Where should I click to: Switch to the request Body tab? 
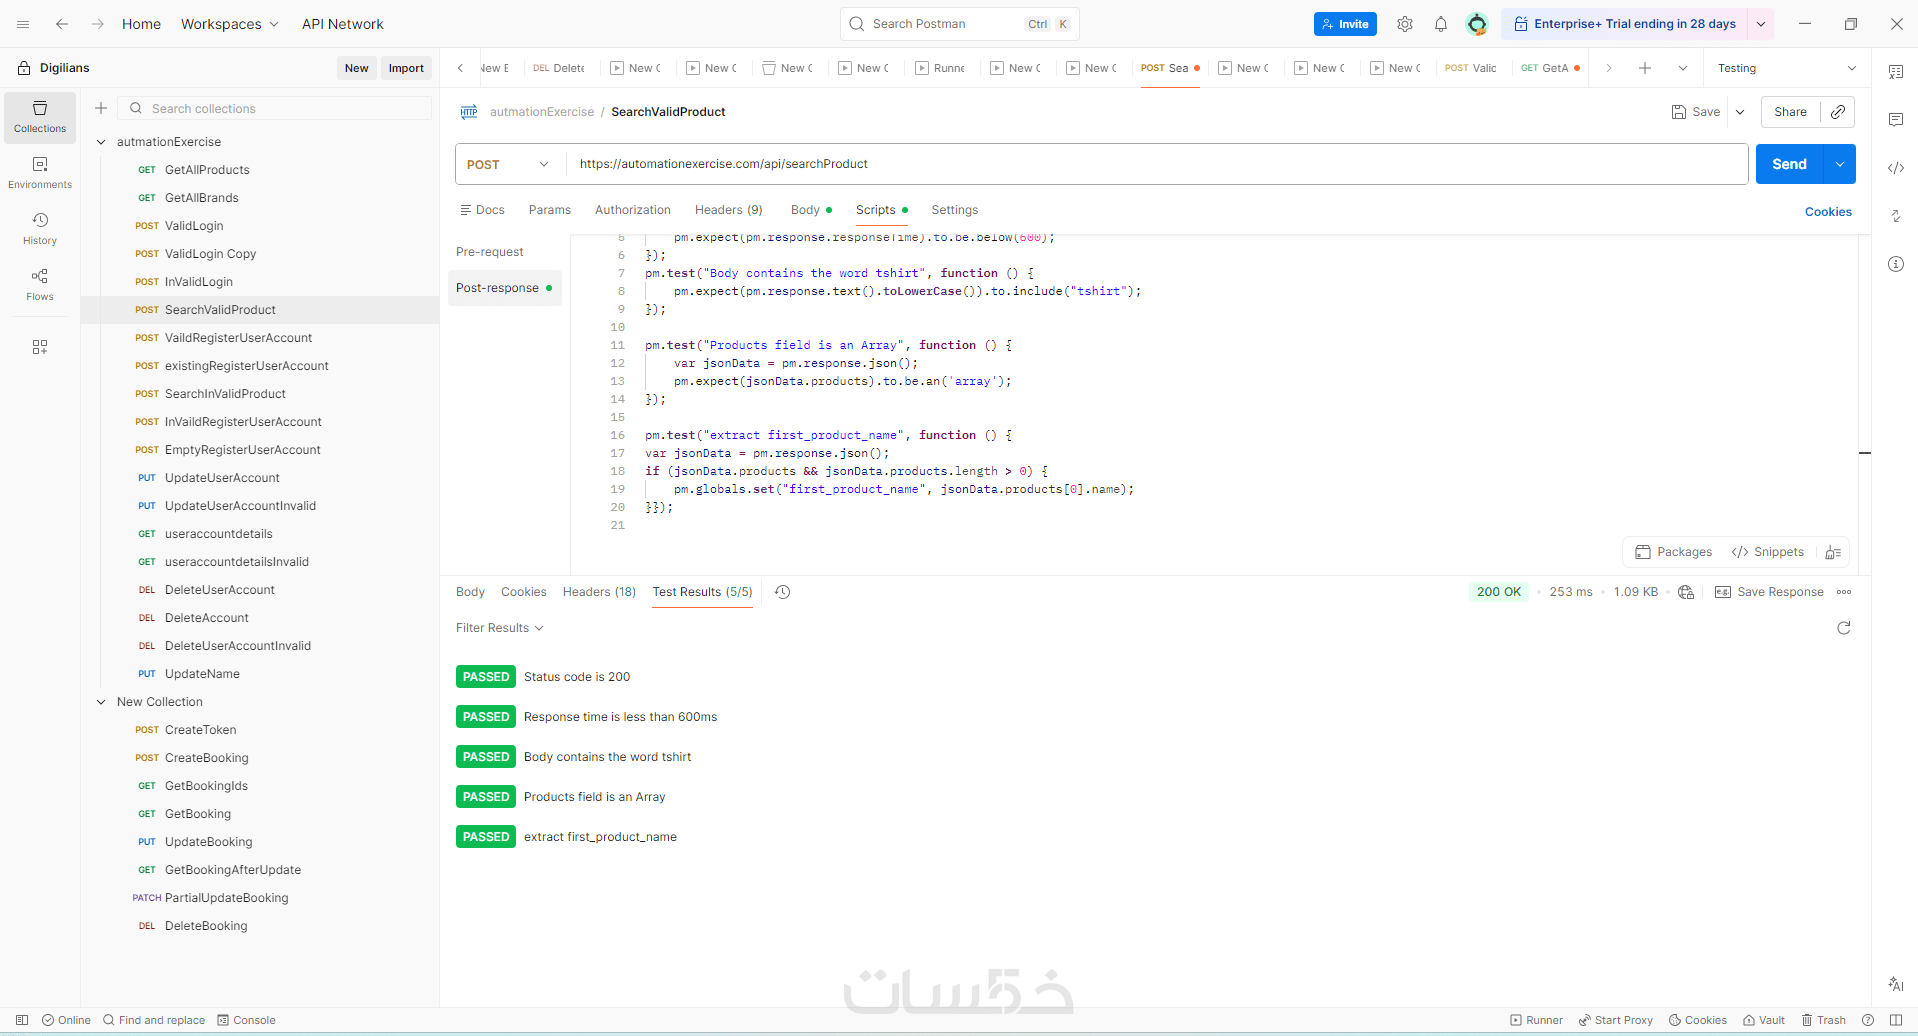[x=811, y=210]
